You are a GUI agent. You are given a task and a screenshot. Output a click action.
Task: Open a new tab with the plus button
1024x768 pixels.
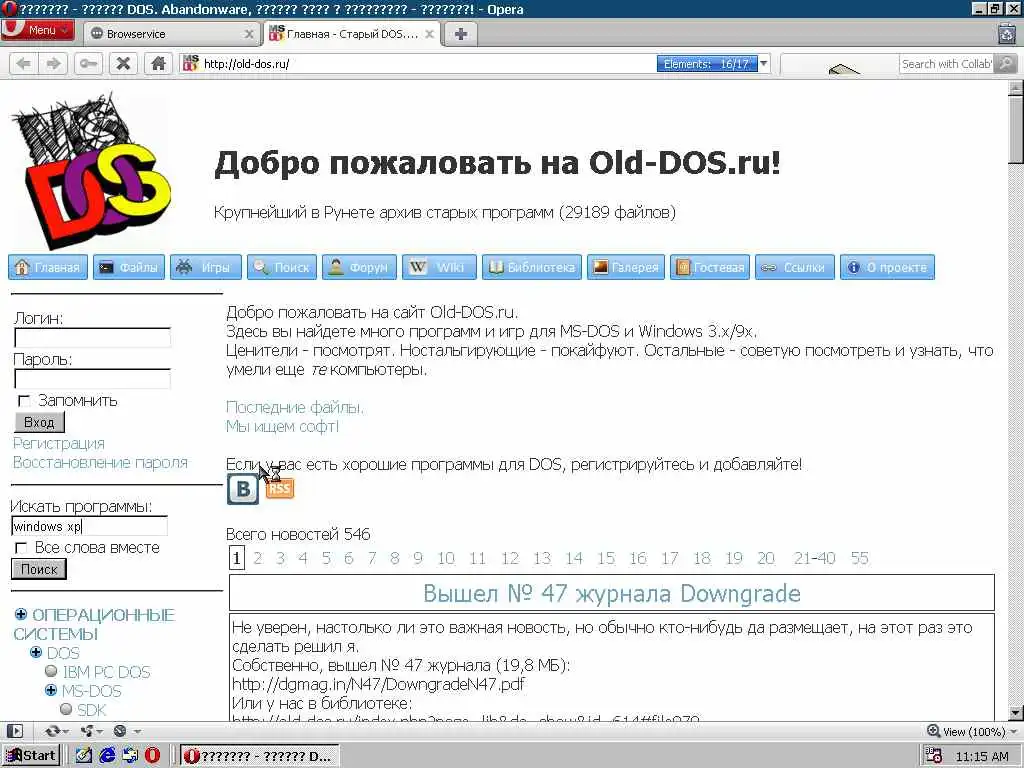coord(460,34)
